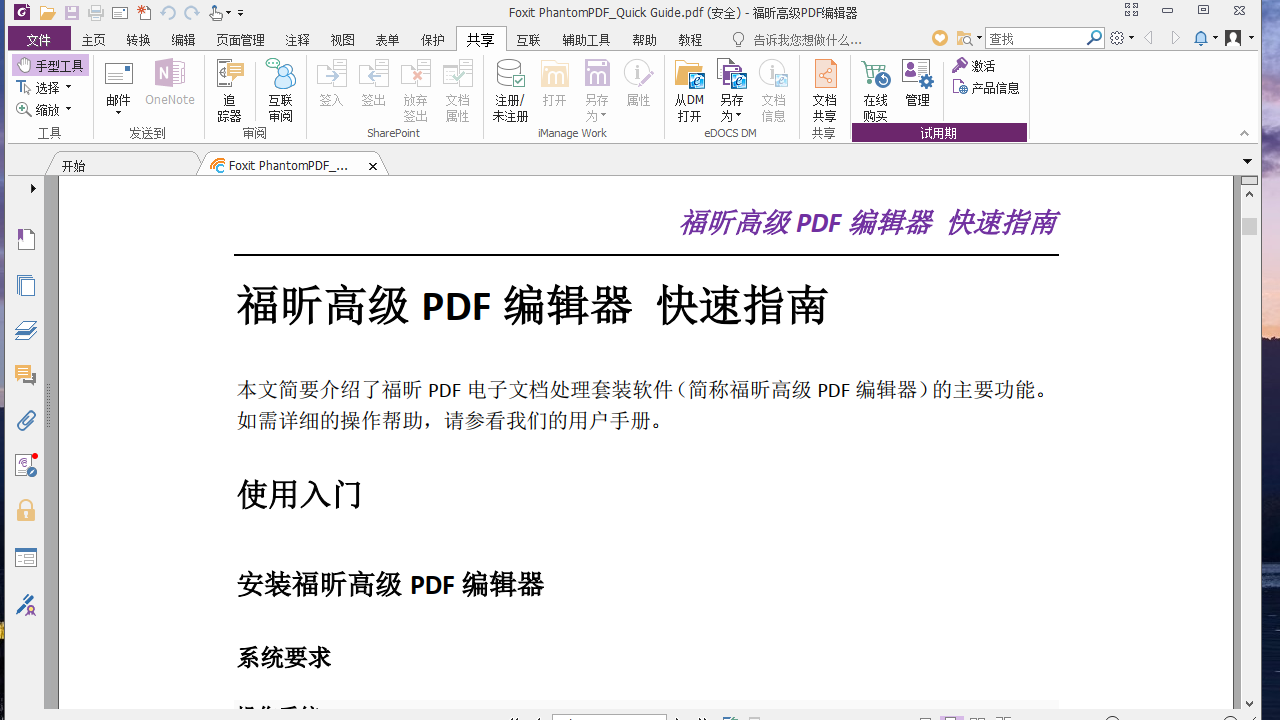This screenshot has width=1280, height=720.
Task: Open 产品信息 product info
Action: tap(986, 88)
